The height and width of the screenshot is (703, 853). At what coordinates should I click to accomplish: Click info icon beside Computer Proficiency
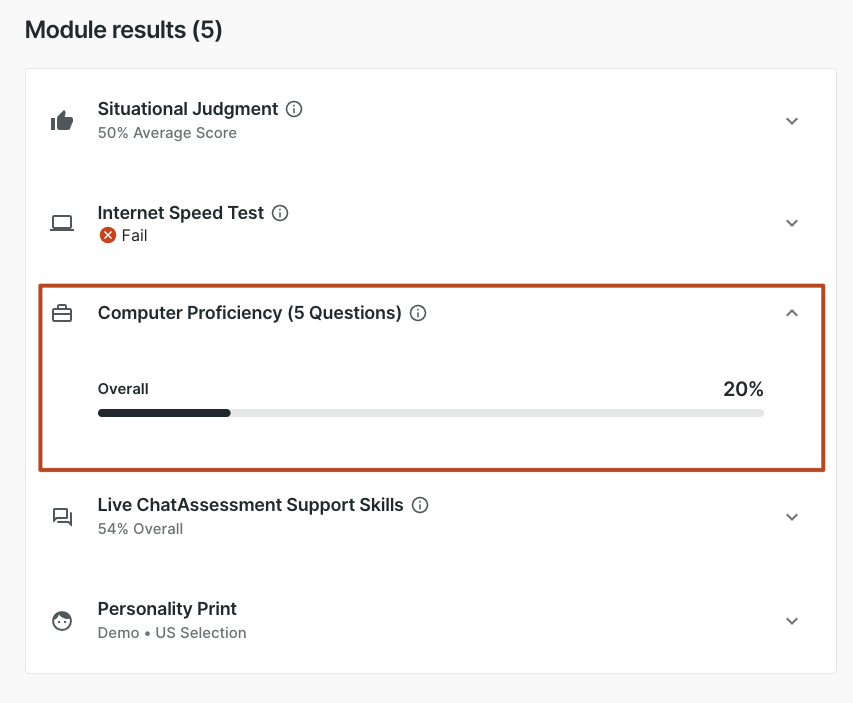tap(419, 313)
